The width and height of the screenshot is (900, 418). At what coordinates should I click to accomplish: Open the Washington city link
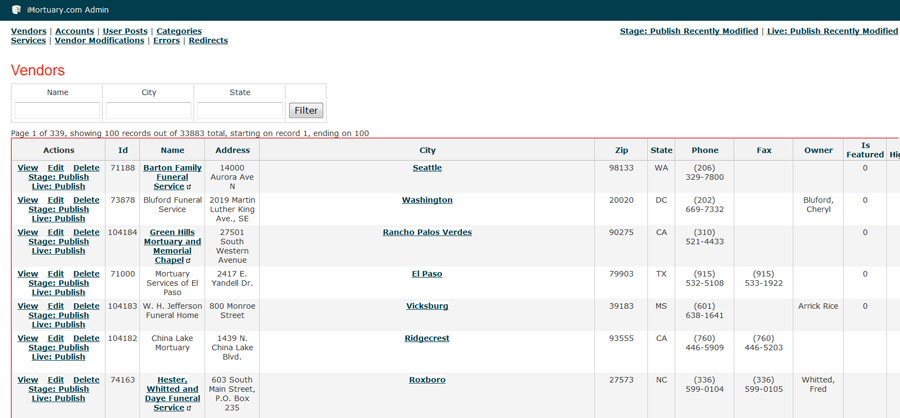coord(427,200)
